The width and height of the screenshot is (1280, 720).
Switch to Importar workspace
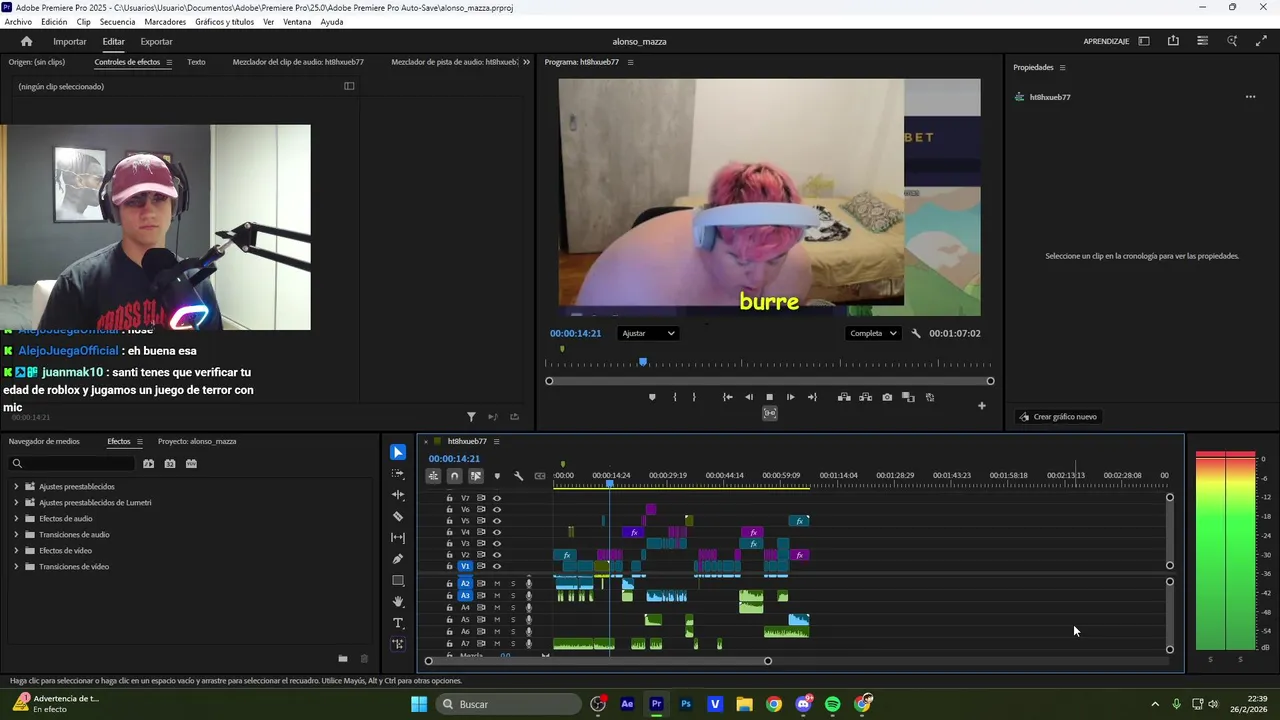coord(70,41)
